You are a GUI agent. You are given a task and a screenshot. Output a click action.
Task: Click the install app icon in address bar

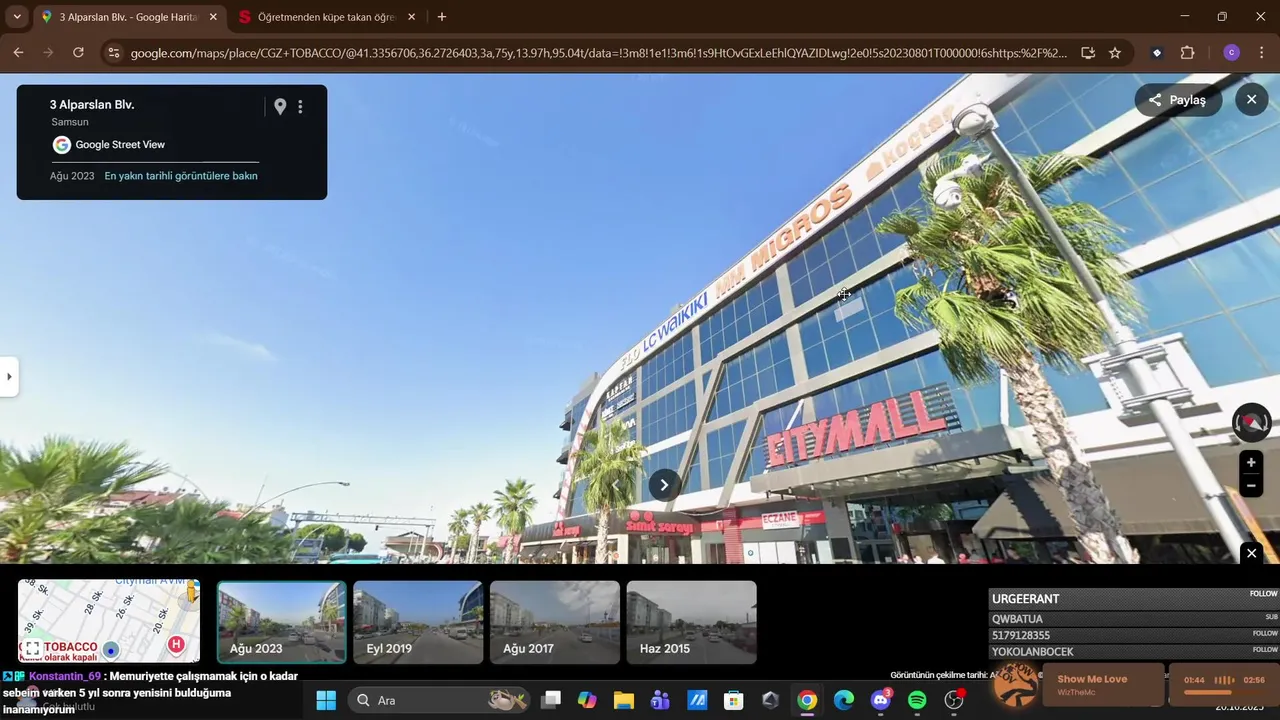pos(1088,53)
